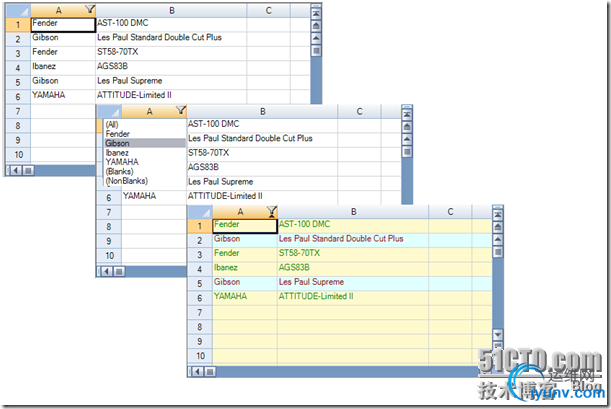
Task: Click page-up scroll button in colored spreadsheet
Action: [x=498, y=227]
